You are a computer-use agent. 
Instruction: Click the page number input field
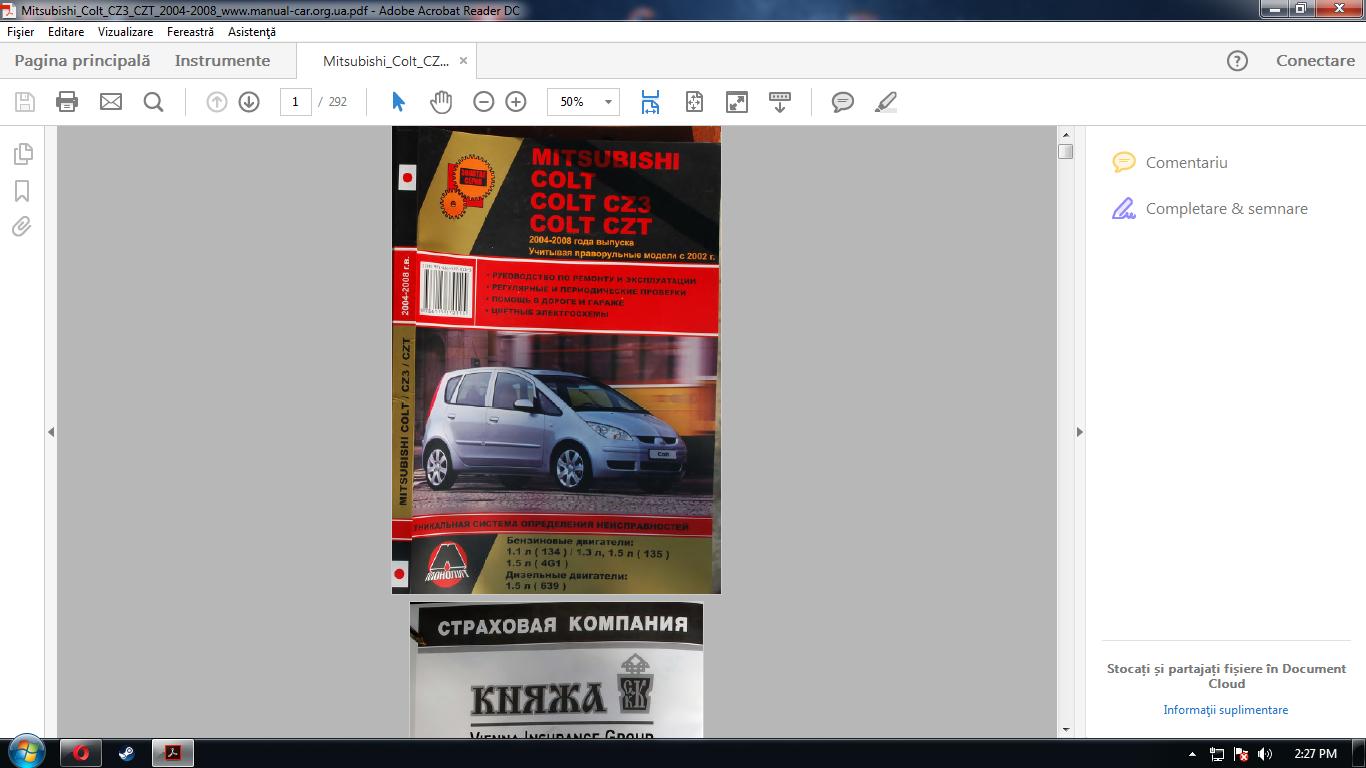[295, 102]
